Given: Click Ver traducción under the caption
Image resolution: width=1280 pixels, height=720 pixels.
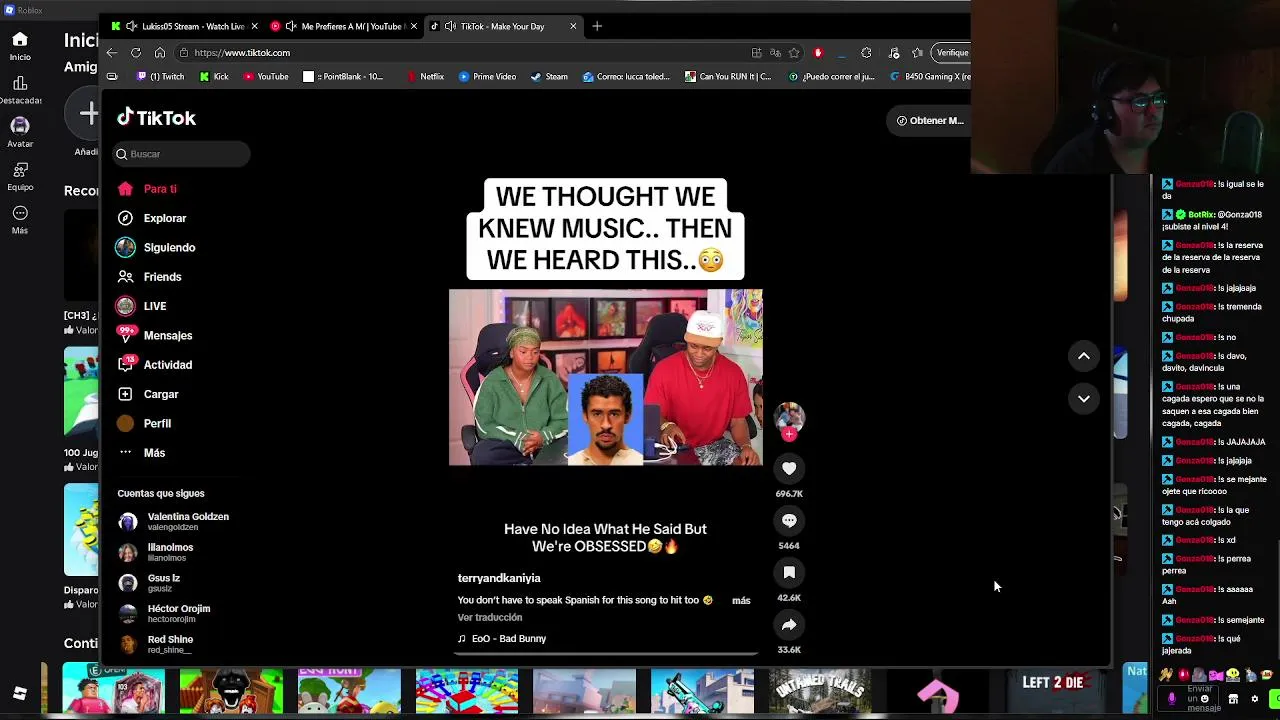Looking at the screenshot, I should tap(490, 618).
